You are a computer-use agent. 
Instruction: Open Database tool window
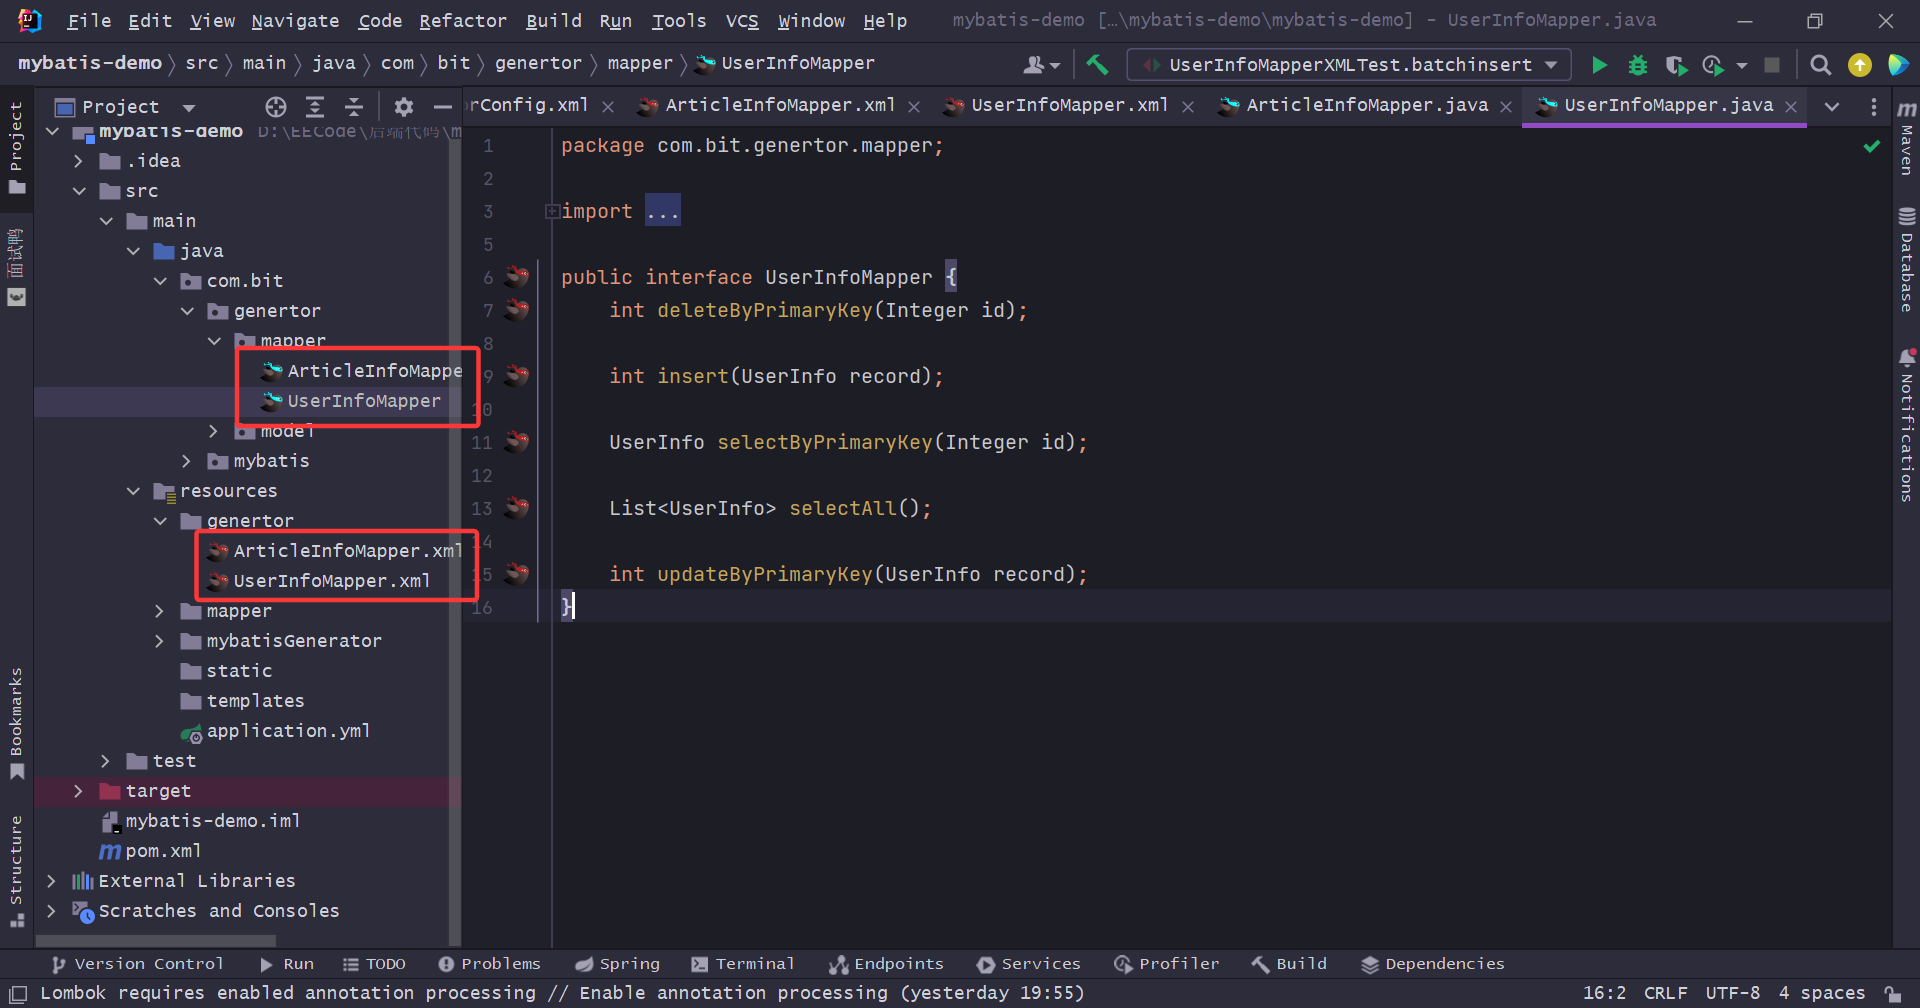tap(1906, 260)
